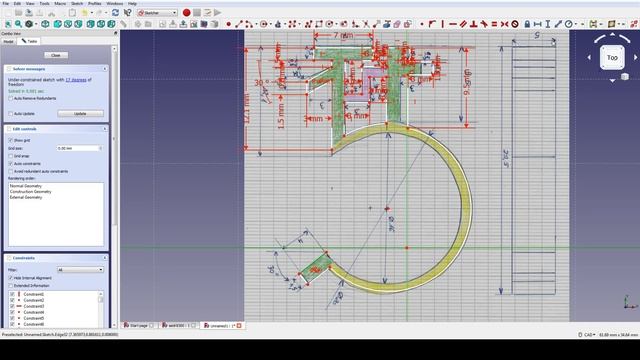Viewport: 640px width, 360px height.
Task: Click the Close button in Tasks panel
Action: tap(56, 55)
